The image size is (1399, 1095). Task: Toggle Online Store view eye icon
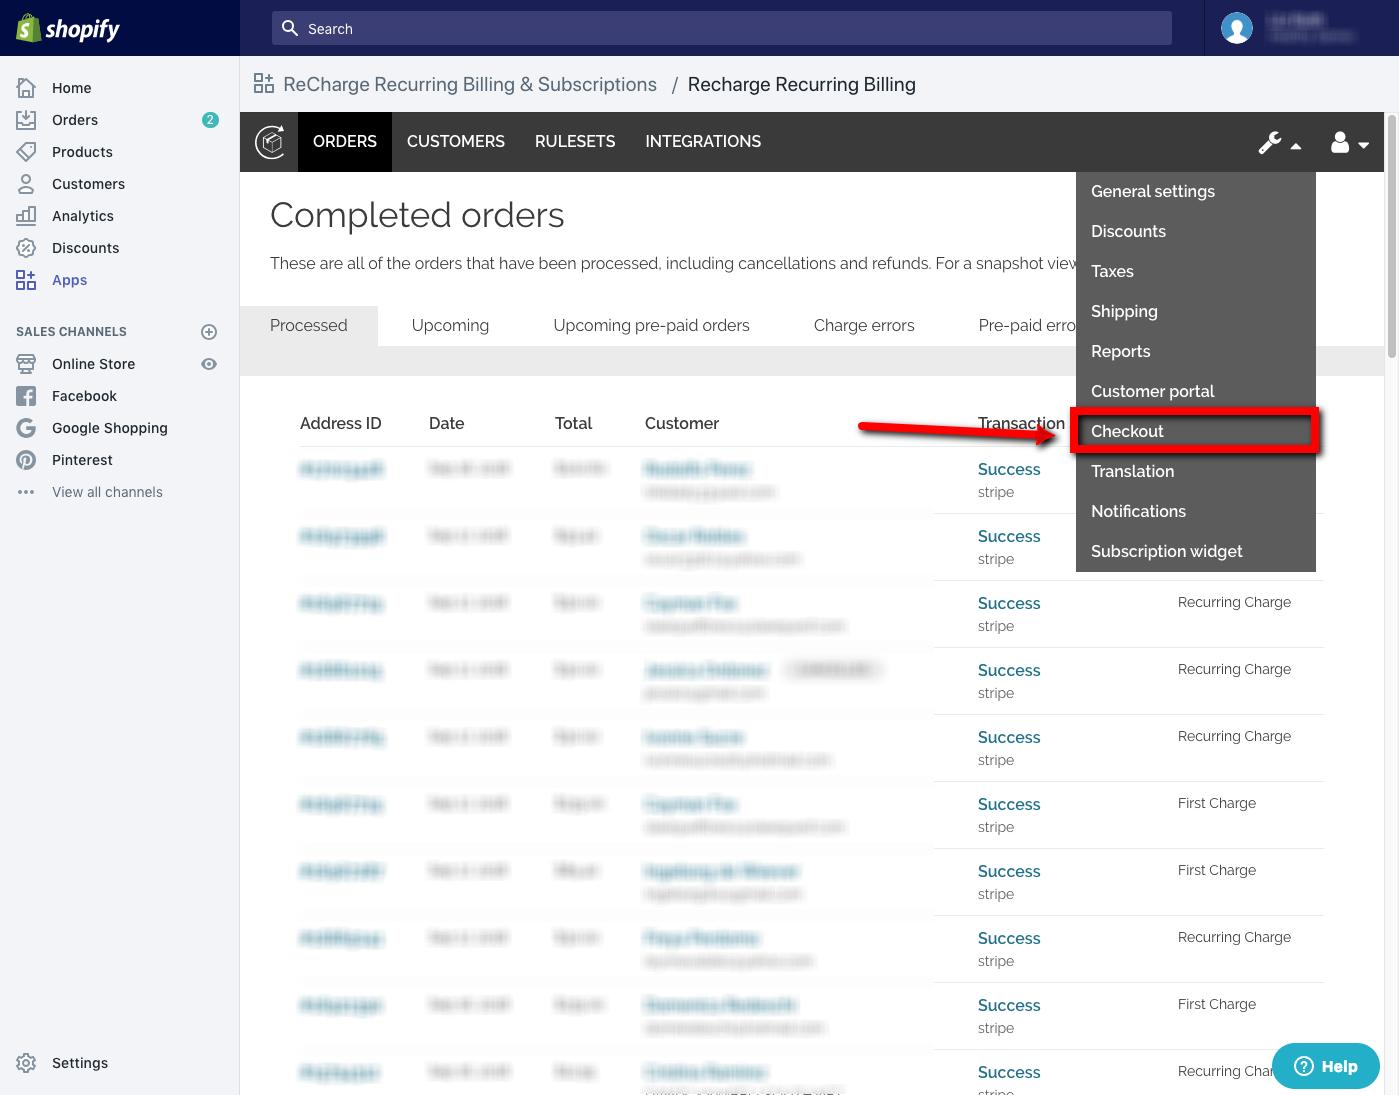(209, 364)
